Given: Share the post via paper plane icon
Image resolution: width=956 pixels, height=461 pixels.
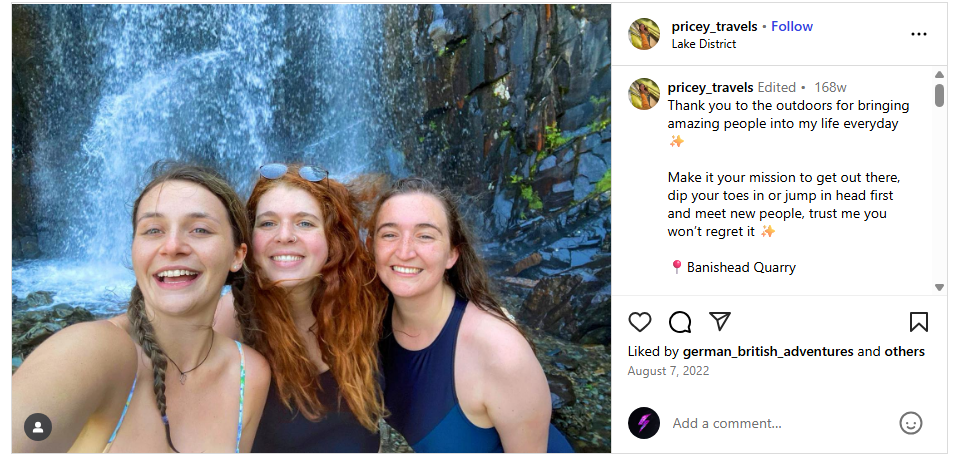Looking at the screenshot, I should click(x=720, y=322).
